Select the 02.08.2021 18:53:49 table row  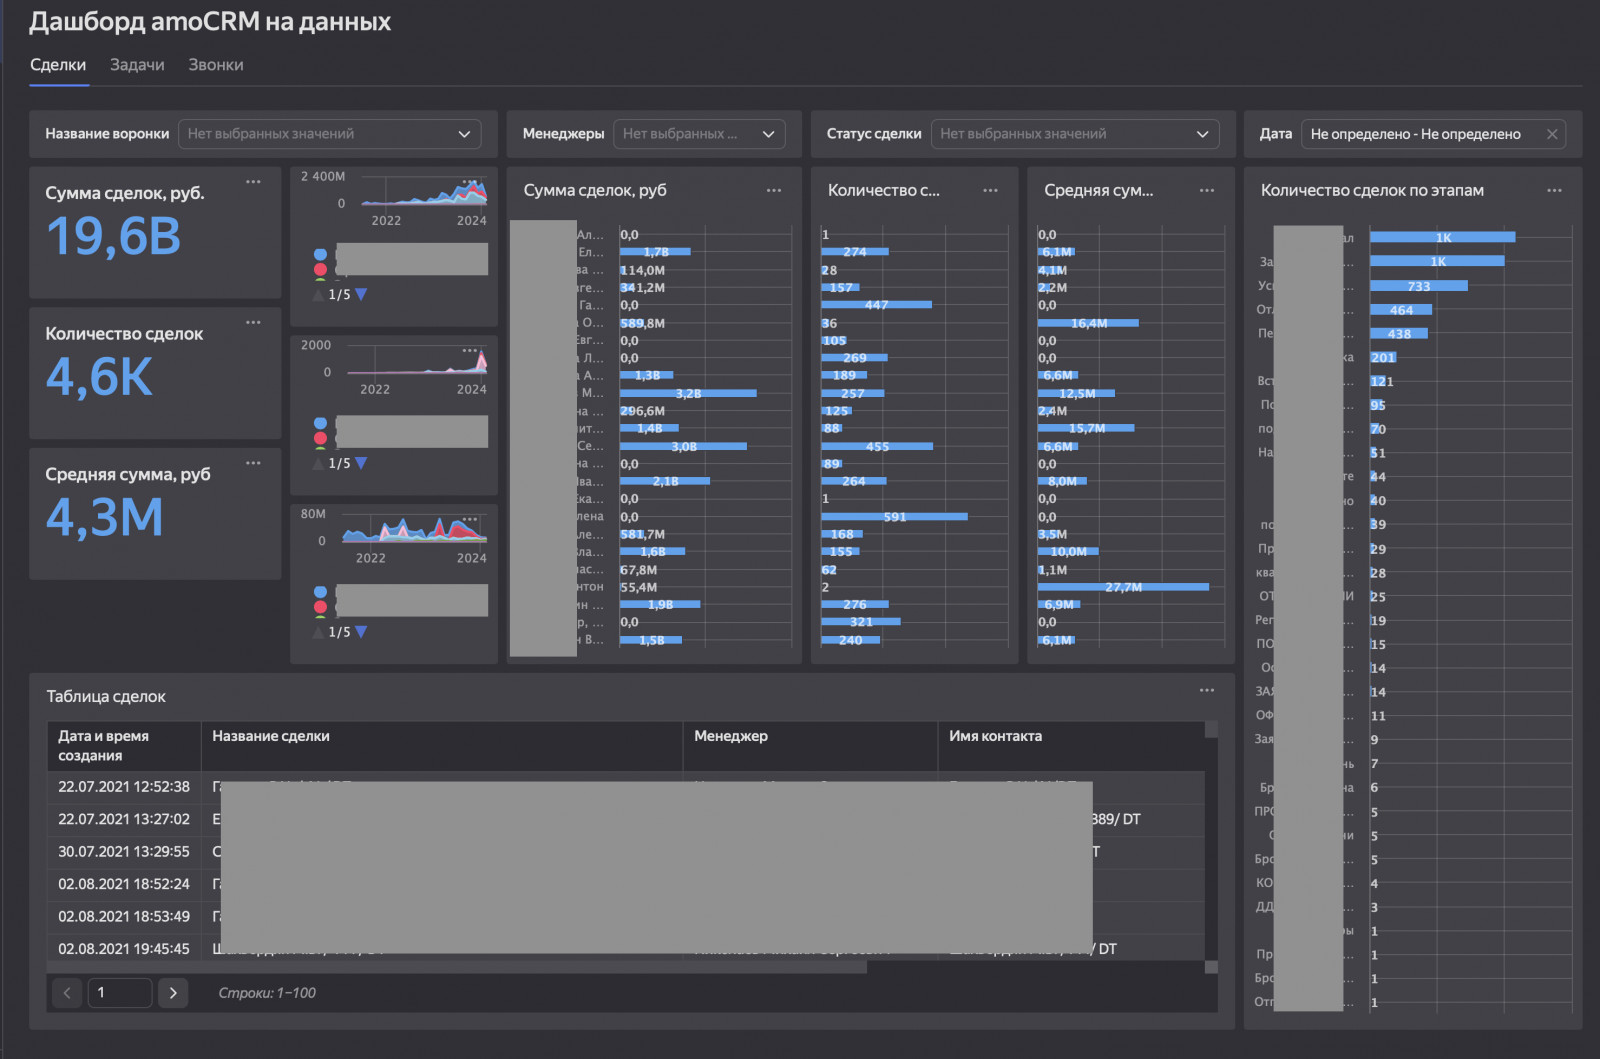click(x=625, y=916)
